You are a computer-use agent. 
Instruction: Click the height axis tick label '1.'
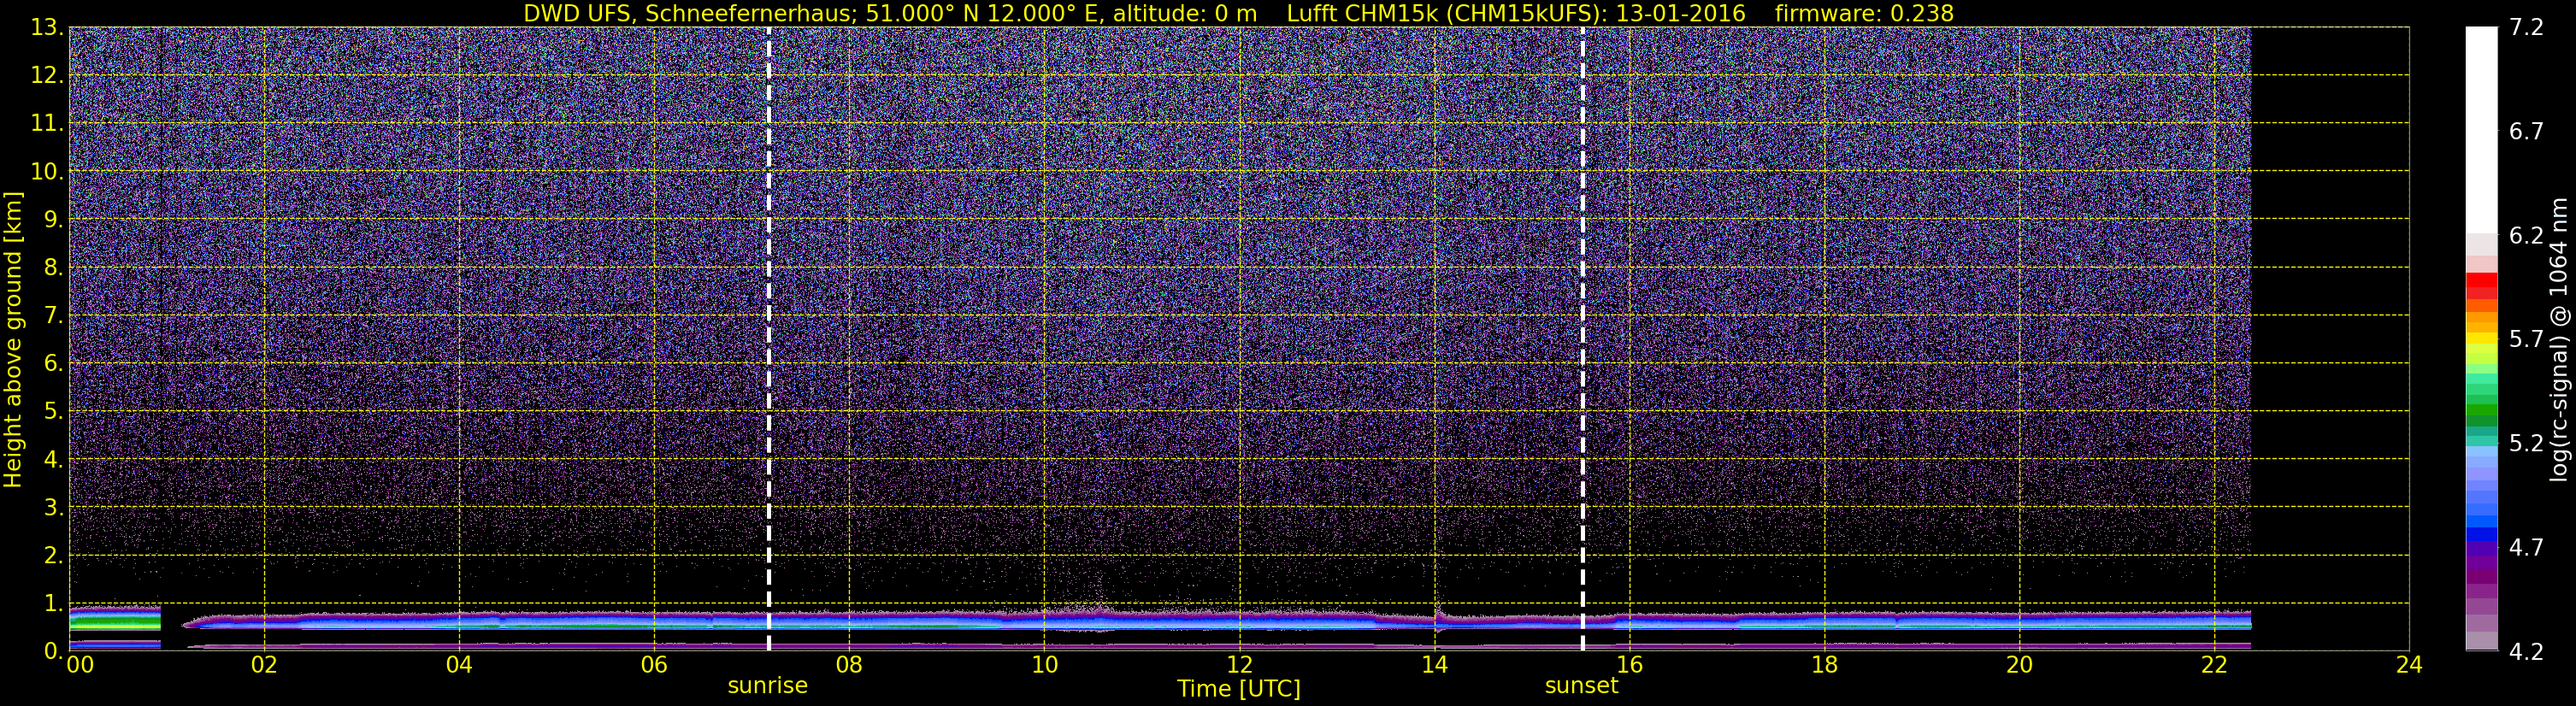pyautogui.click(x=54, y=603)
